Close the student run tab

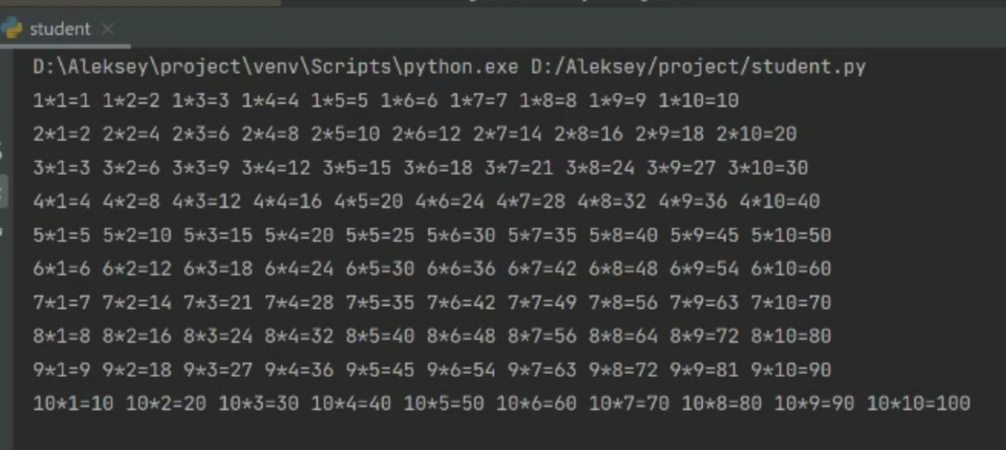[x=108, y=29]
